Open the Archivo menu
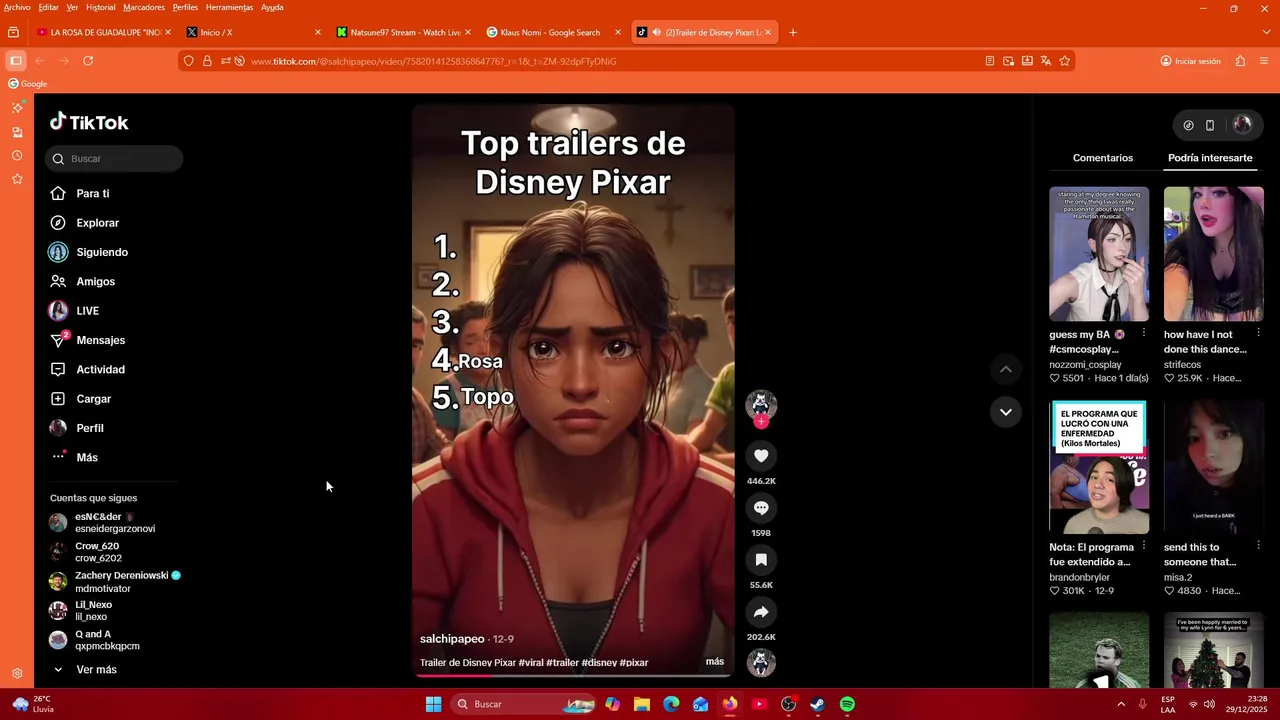1280x720 pixels. coord(17,7)
